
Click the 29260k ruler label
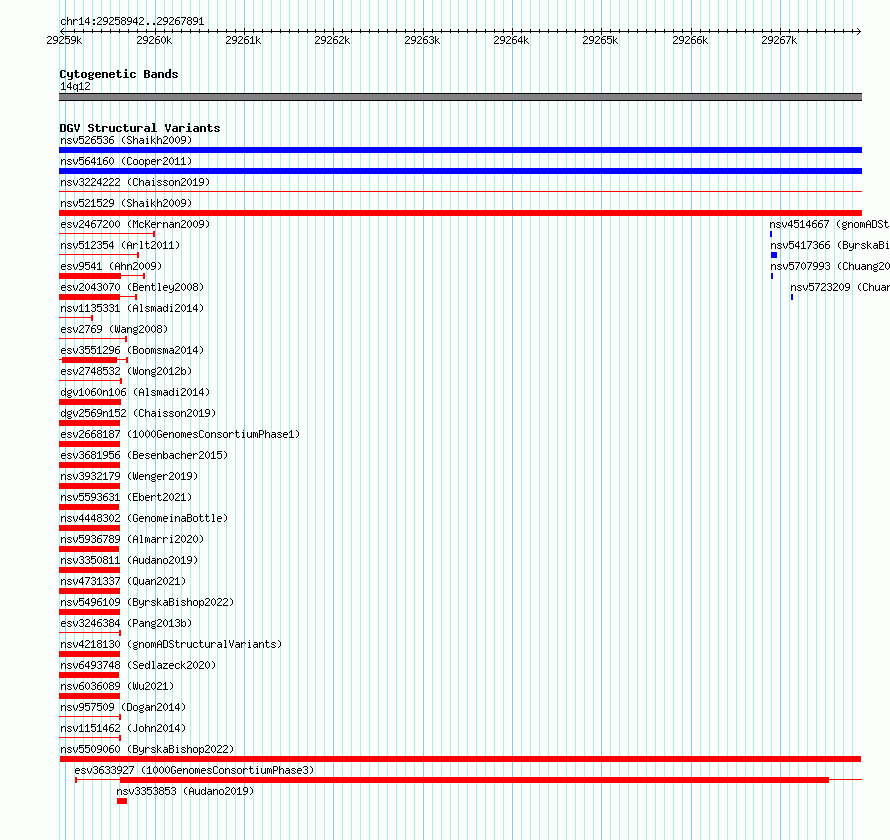pyautogui.click(x=154, y=40)
